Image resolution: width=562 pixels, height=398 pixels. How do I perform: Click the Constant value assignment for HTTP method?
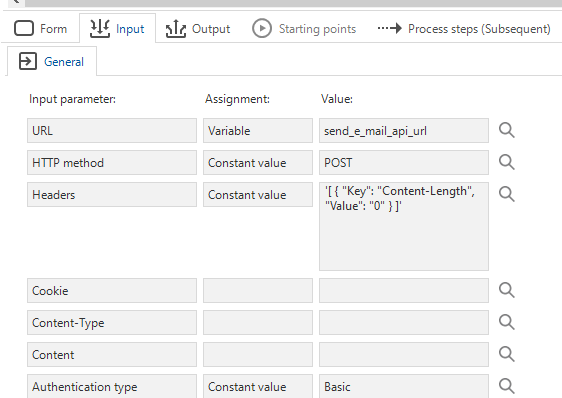tap(258, 162)
